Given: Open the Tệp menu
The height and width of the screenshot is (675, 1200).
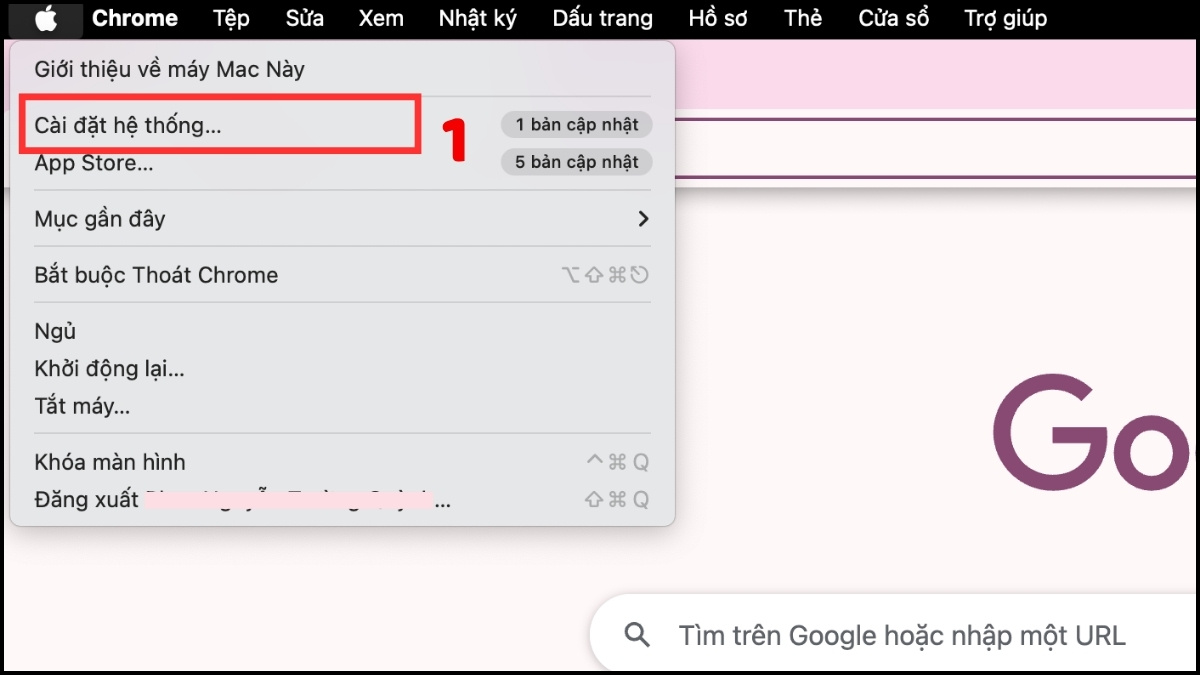Looking at the screenshot, I should click(231, 18).
